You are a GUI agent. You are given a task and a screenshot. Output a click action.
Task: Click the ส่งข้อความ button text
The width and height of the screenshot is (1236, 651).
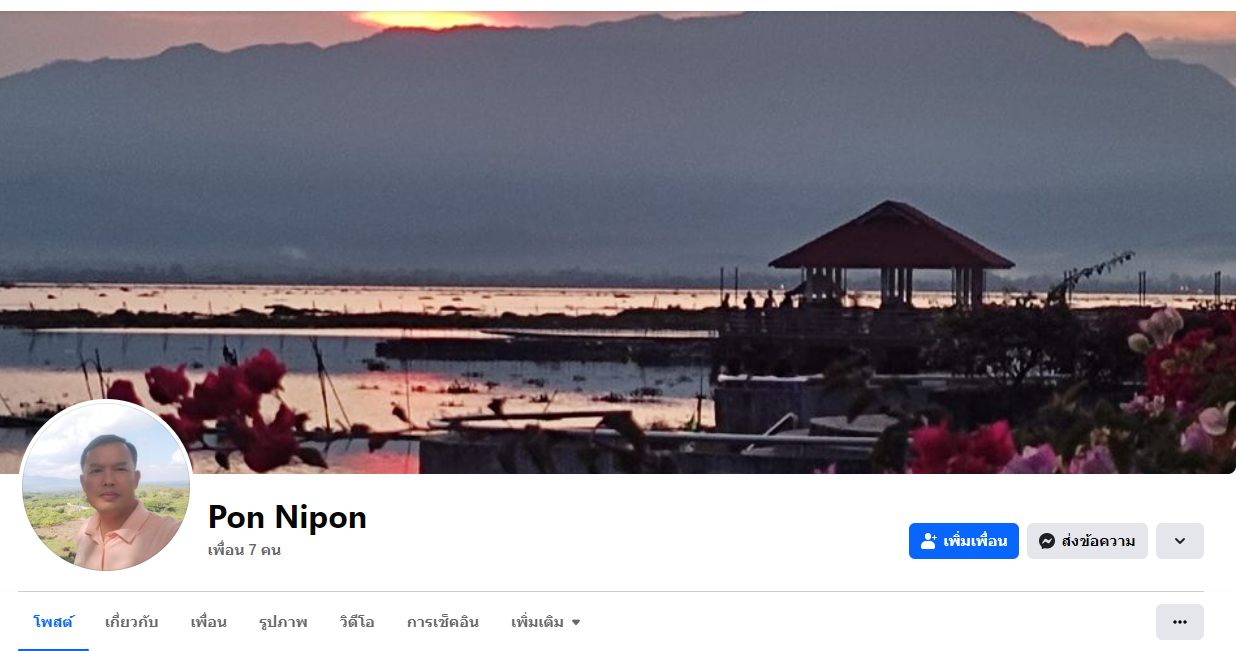pyautogui.click(x=1098, y=541)
